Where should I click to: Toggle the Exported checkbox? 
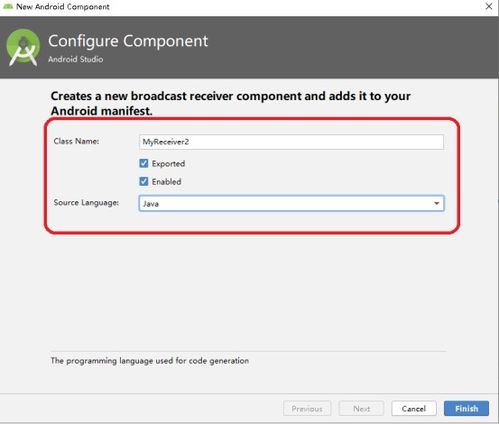(x=144, y=163)
